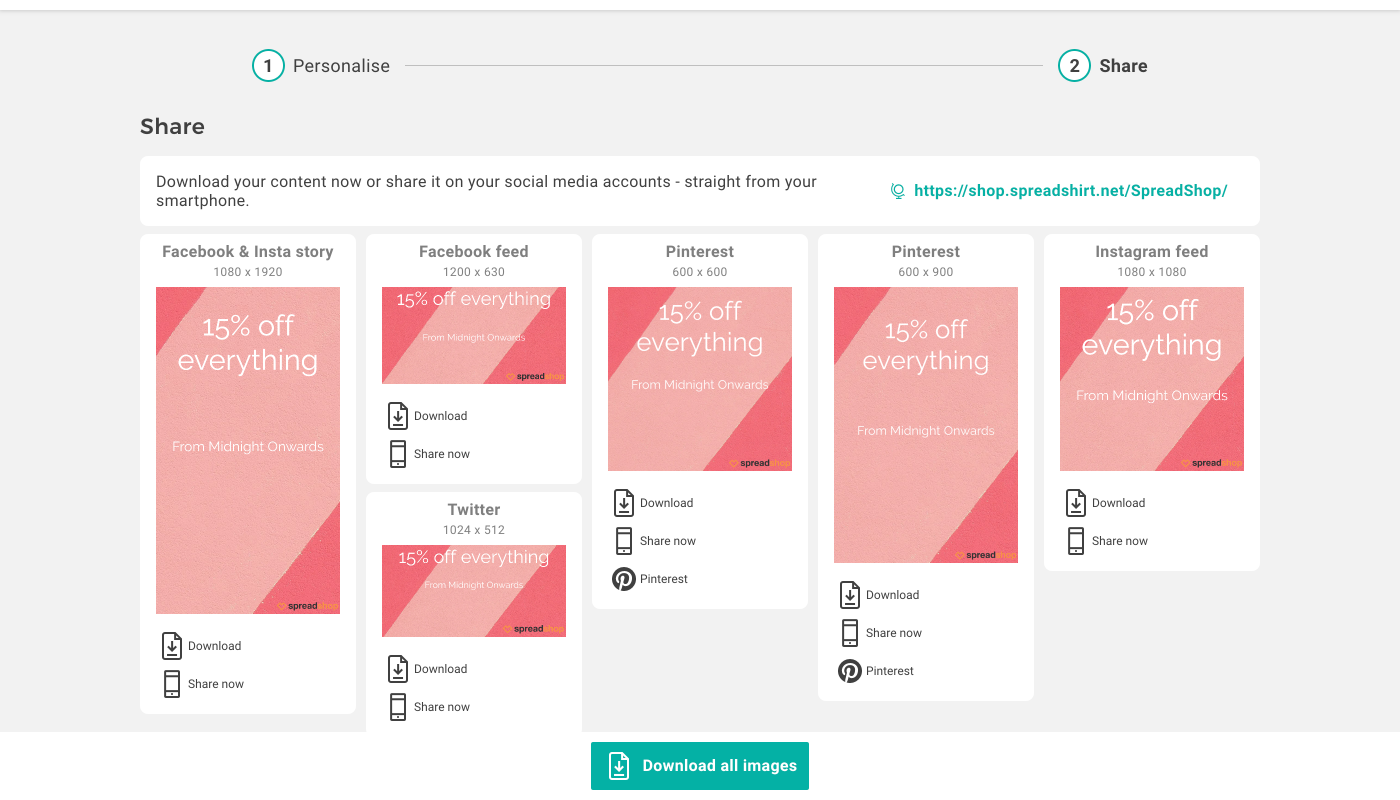Open the Twitter 1024 x 512 image preview
Viewport: 1400px width, 800px height.
474,591
